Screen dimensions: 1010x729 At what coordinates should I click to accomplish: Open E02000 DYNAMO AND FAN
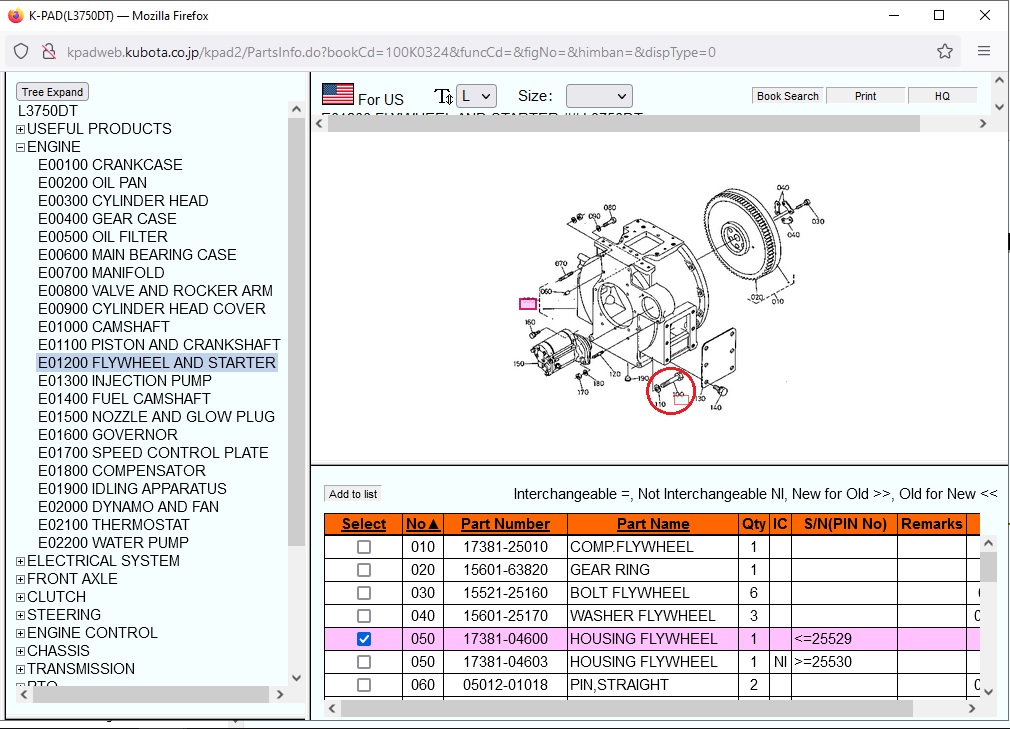coord(128,507)
